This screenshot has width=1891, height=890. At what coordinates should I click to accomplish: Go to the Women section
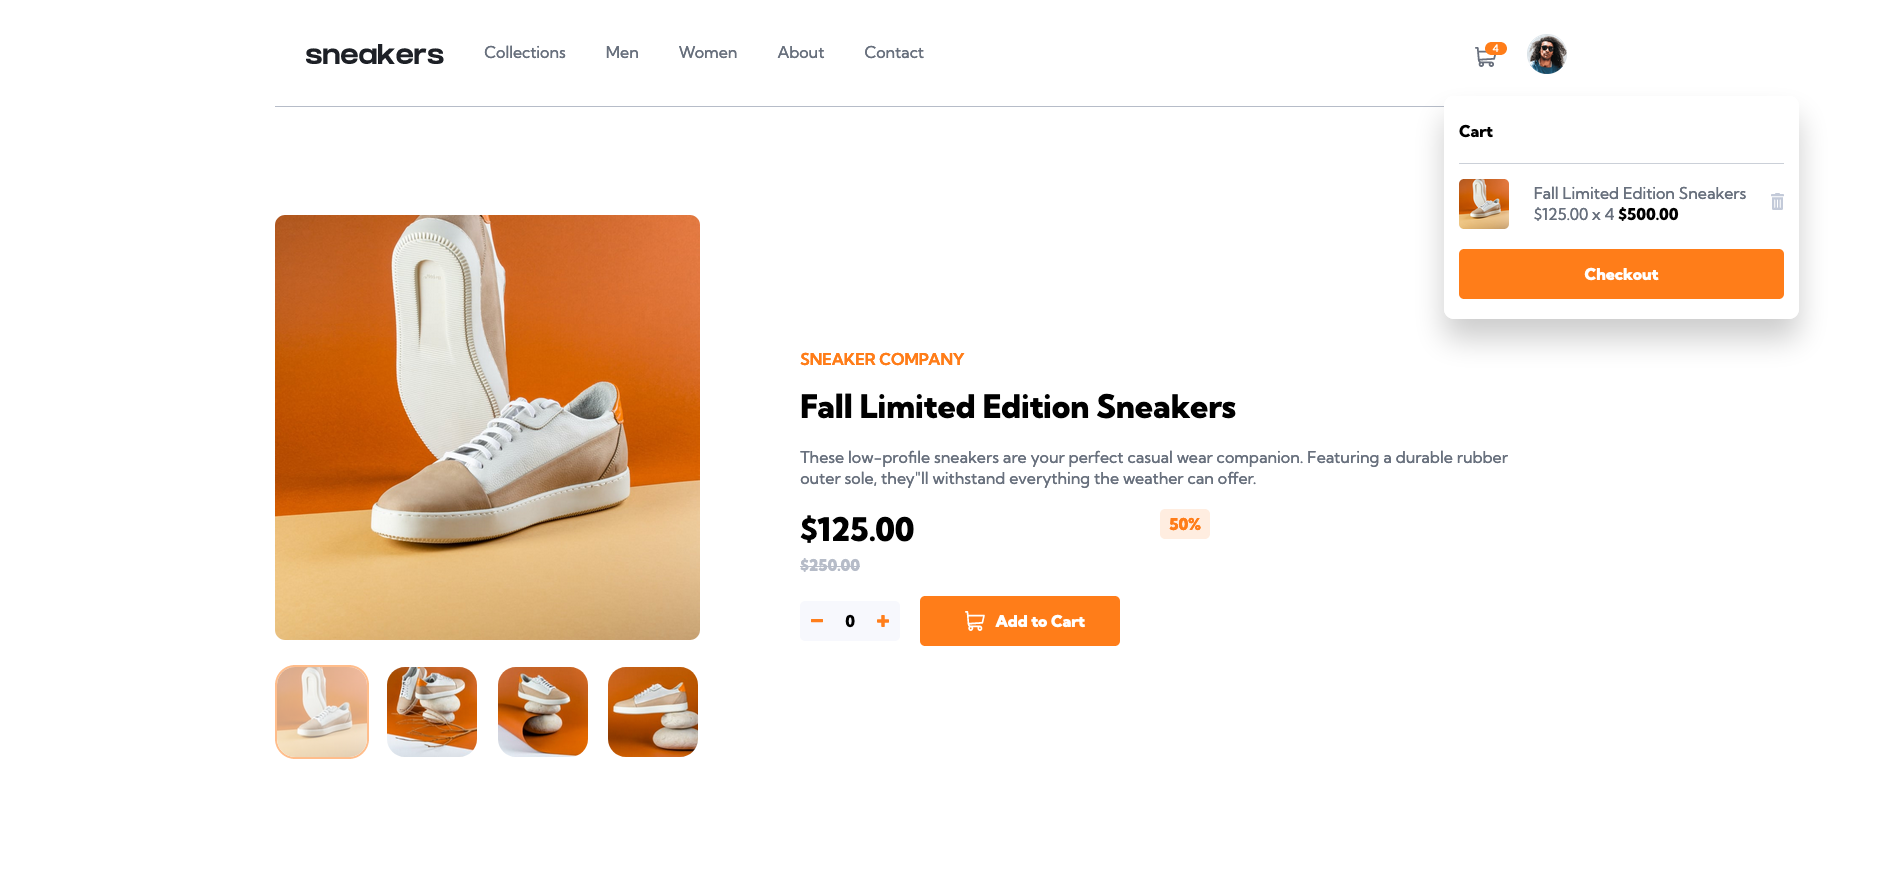708,52
